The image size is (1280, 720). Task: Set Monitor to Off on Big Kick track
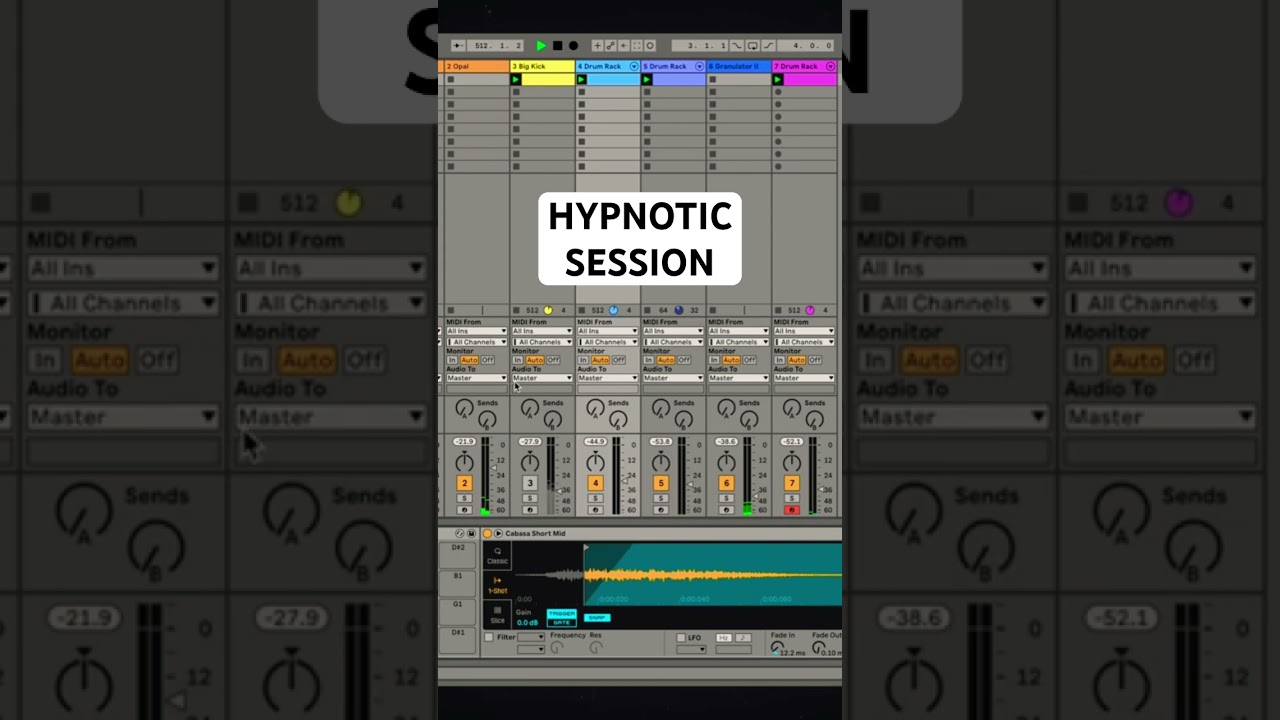point(553,360)
